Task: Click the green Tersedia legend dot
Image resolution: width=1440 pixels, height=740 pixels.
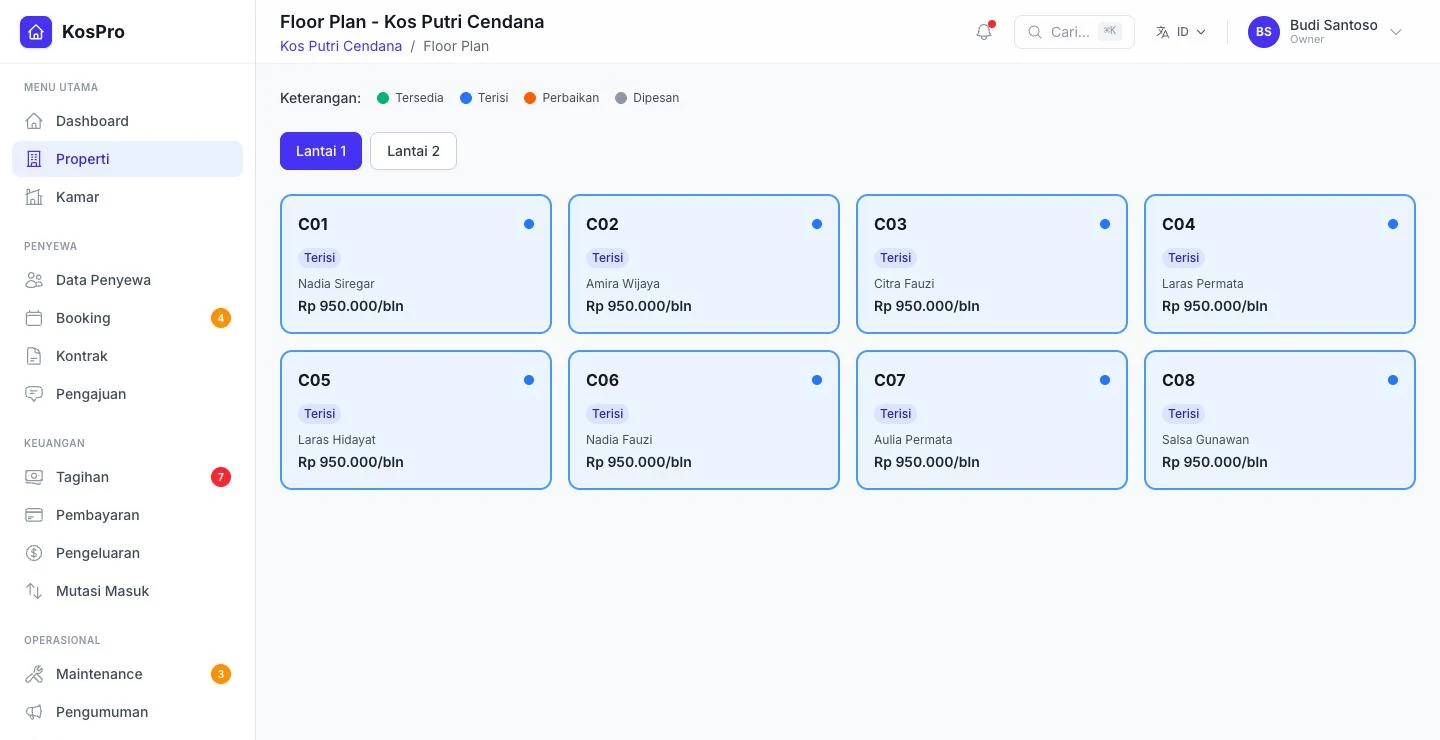Action: [x=383, y=98]
